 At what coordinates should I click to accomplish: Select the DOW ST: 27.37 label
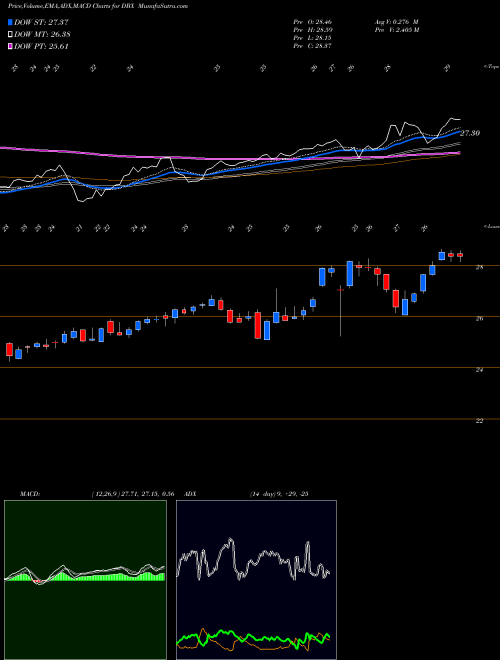tap(41, 22)
